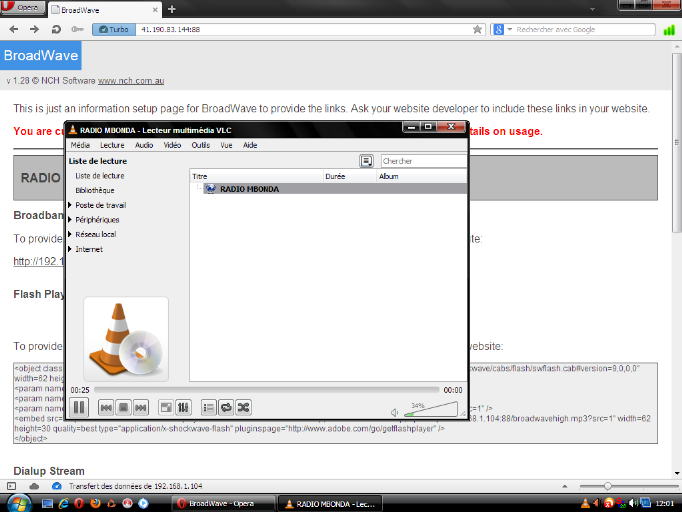Focus the Chercher search field

click(x=424, y=161)
